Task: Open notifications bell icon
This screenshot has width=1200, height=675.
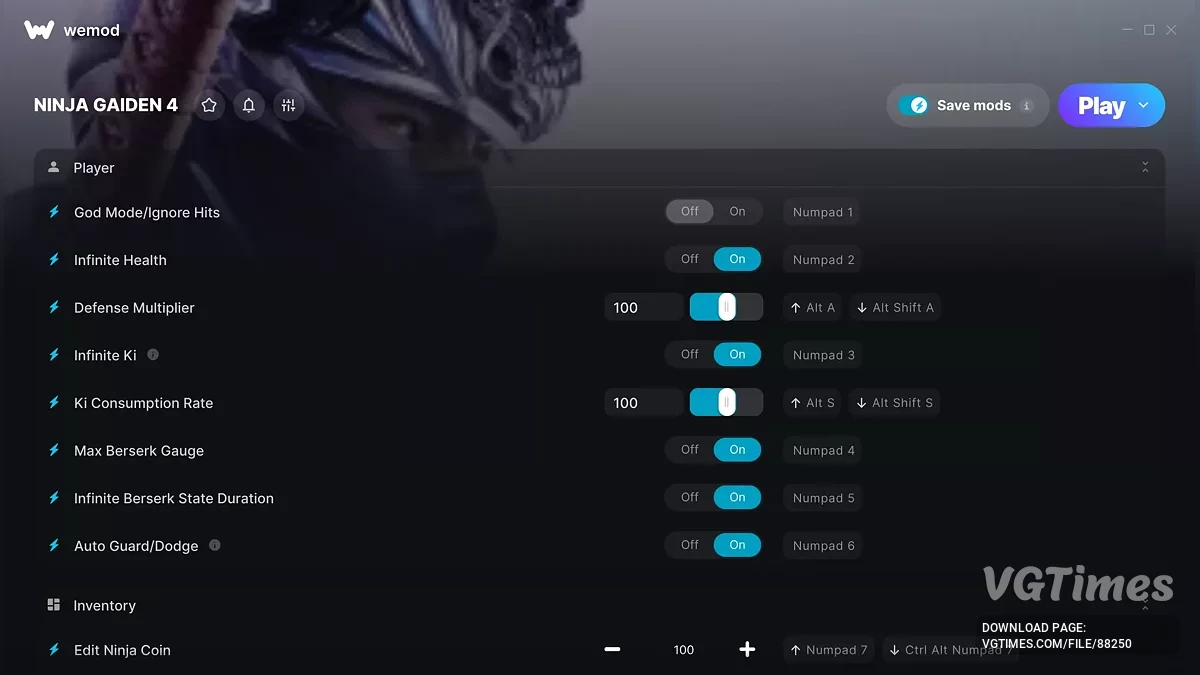Action: tap(249, 105)
